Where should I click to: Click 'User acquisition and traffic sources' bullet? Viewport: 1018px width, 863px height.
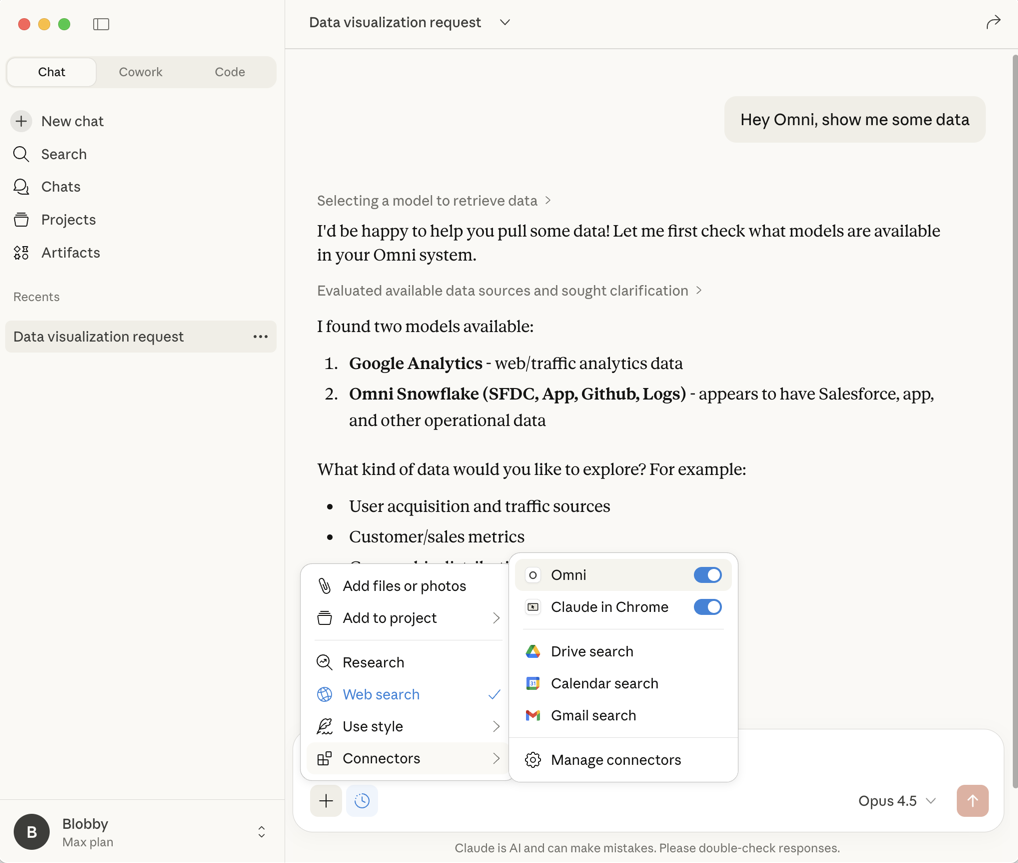tap(479, 506)
